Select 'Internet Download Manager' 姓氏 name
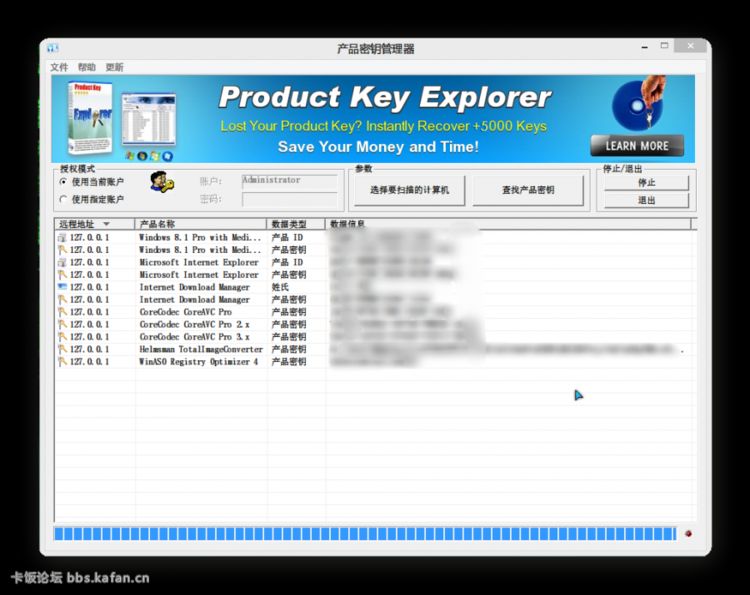 194,287
